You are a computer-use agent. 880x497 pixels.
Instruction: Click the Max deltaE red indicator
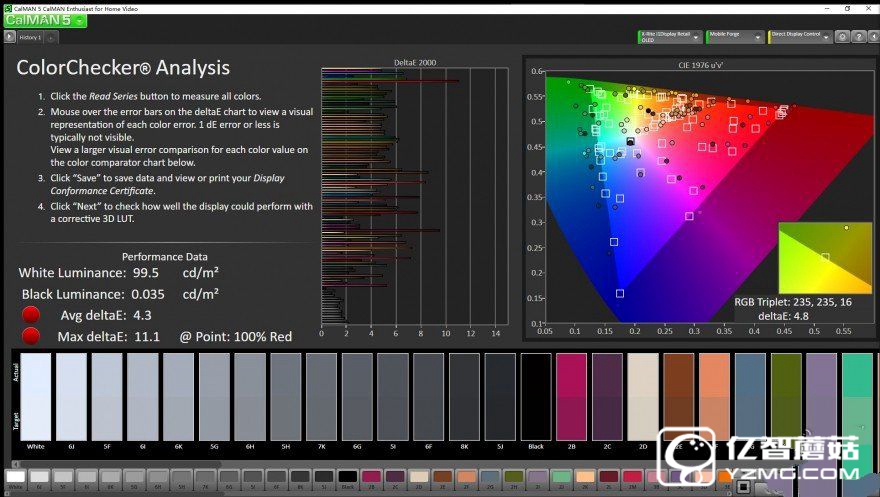(x=31, y=336)
